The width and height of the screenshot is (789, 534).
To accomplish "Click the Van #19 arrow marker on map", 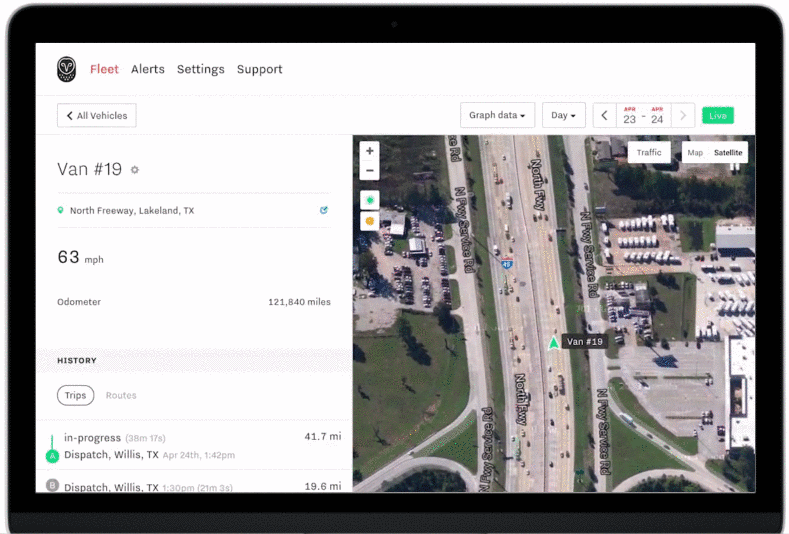I will (x=553, y=342).
